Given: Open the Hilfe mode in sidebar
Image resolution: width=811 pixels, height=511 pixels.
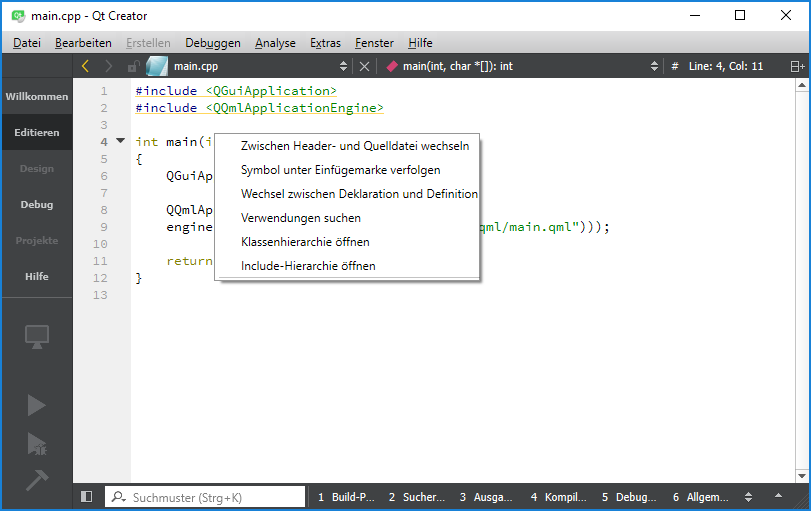Looking at the screenshot, I should click(x=37, y=277).
